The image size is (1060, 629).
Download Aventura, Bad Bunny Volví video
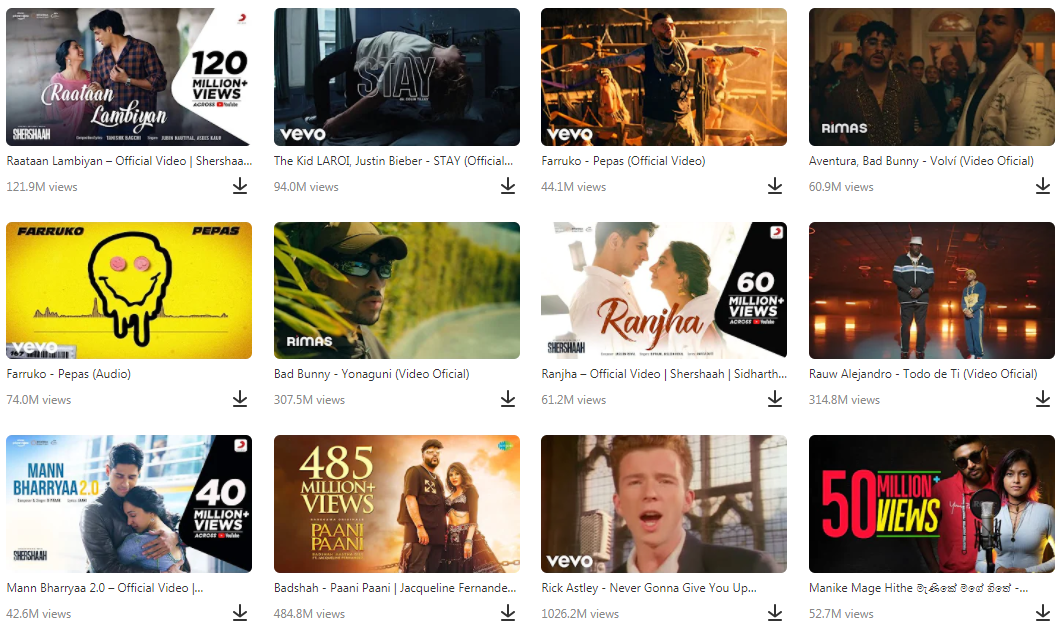pos(1042,186)
